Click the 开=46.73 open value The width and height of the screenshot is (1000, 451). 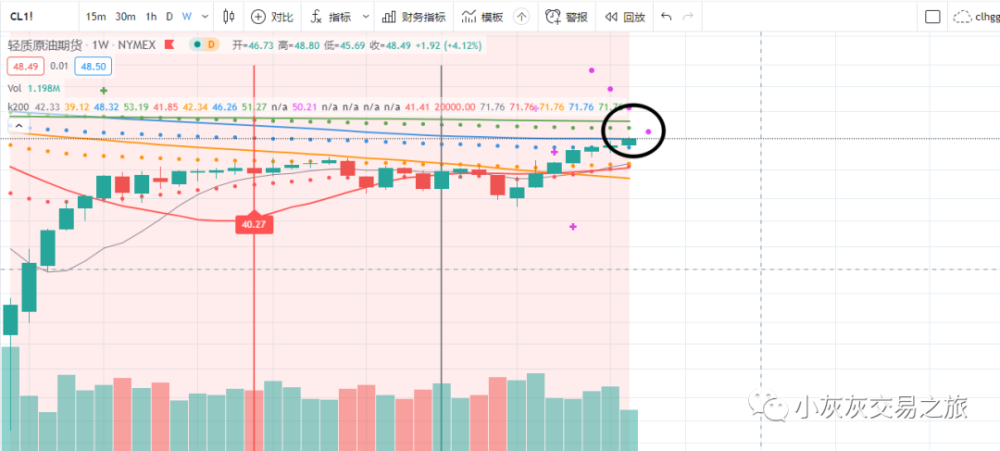[253, 45]
